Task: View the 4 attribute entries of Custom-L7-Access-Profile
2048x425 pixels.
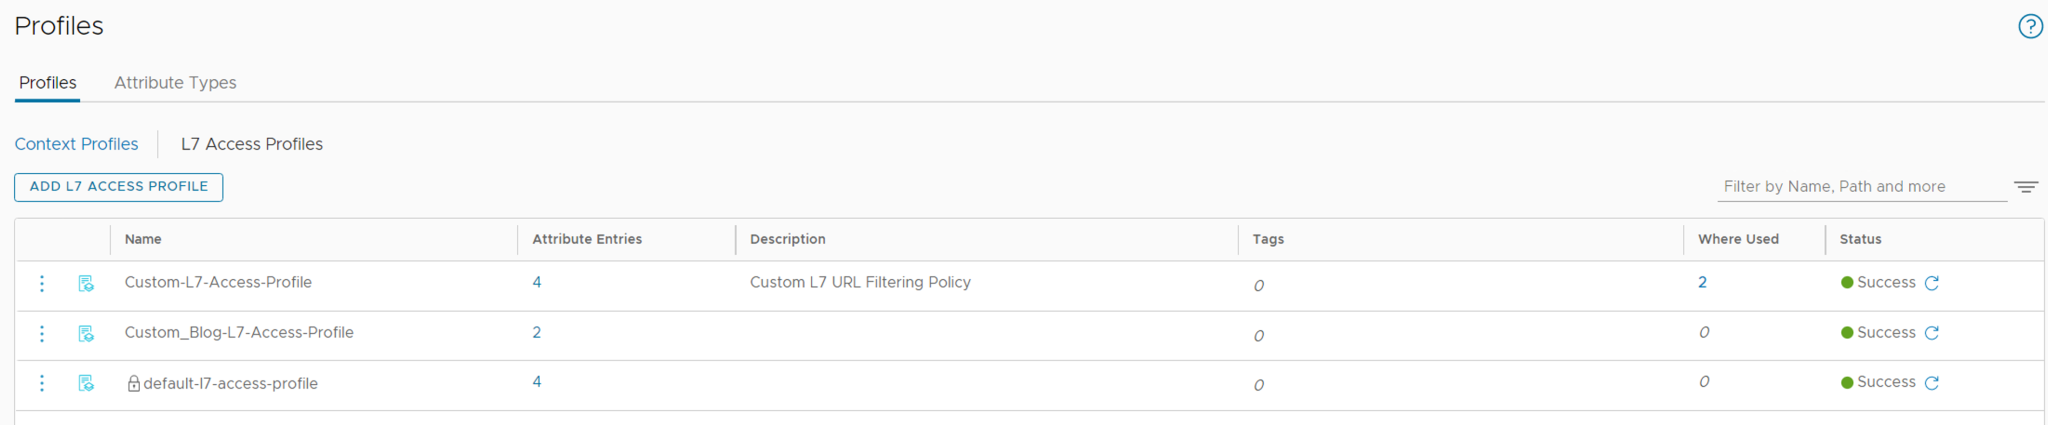Action: point(537,283)
